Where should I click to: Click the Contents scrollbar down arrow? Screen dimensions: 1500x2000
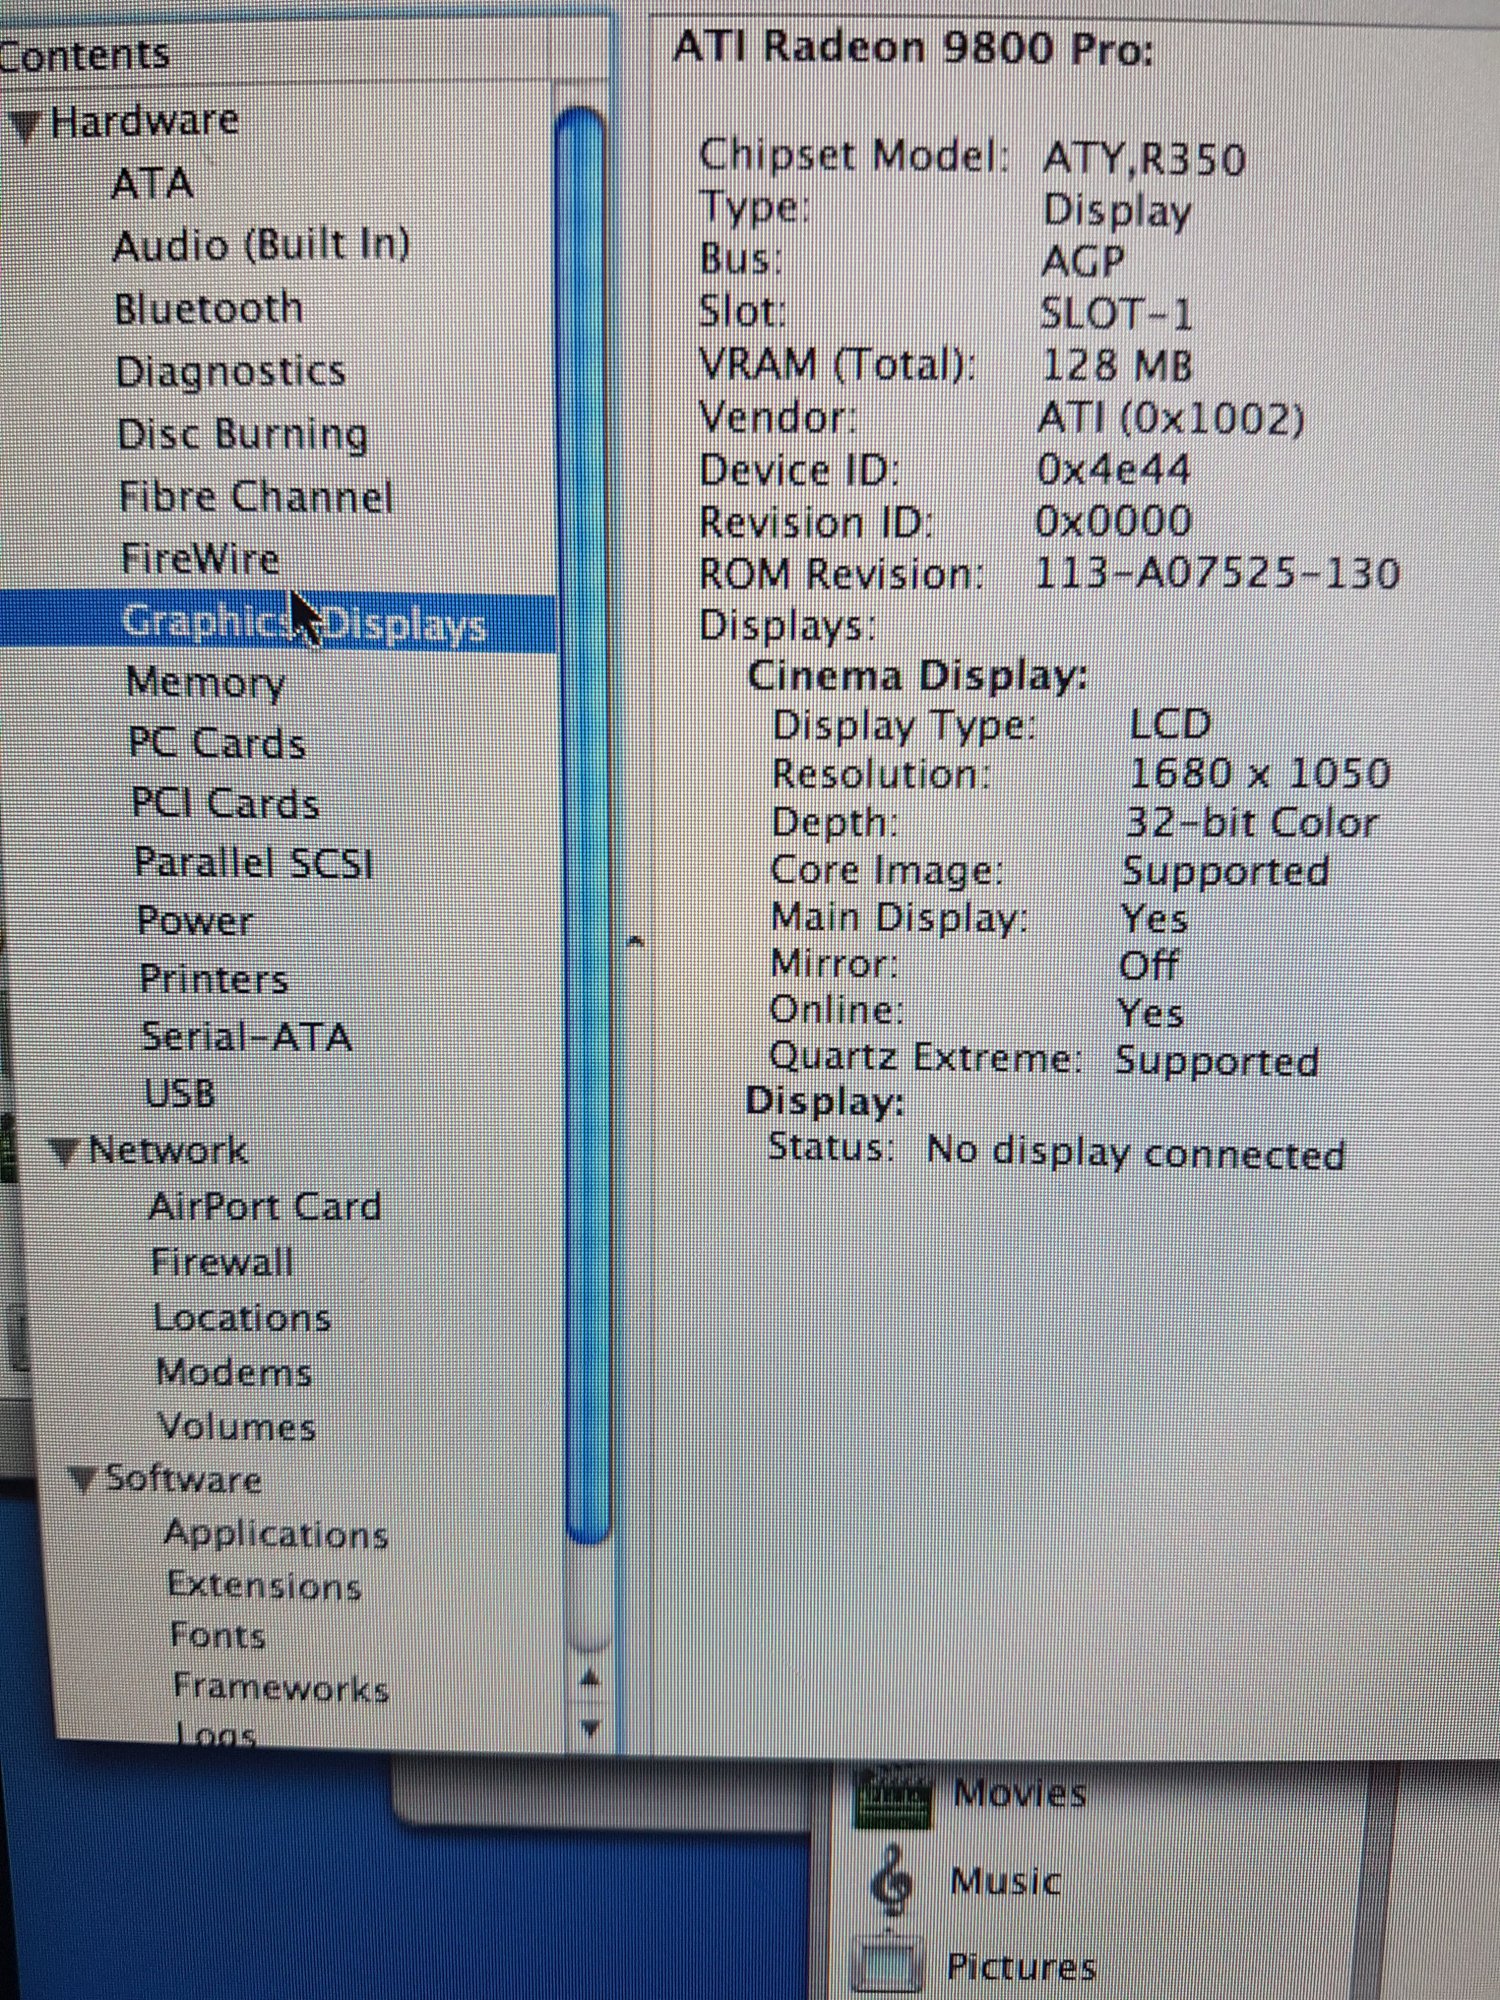[590, 1727]
